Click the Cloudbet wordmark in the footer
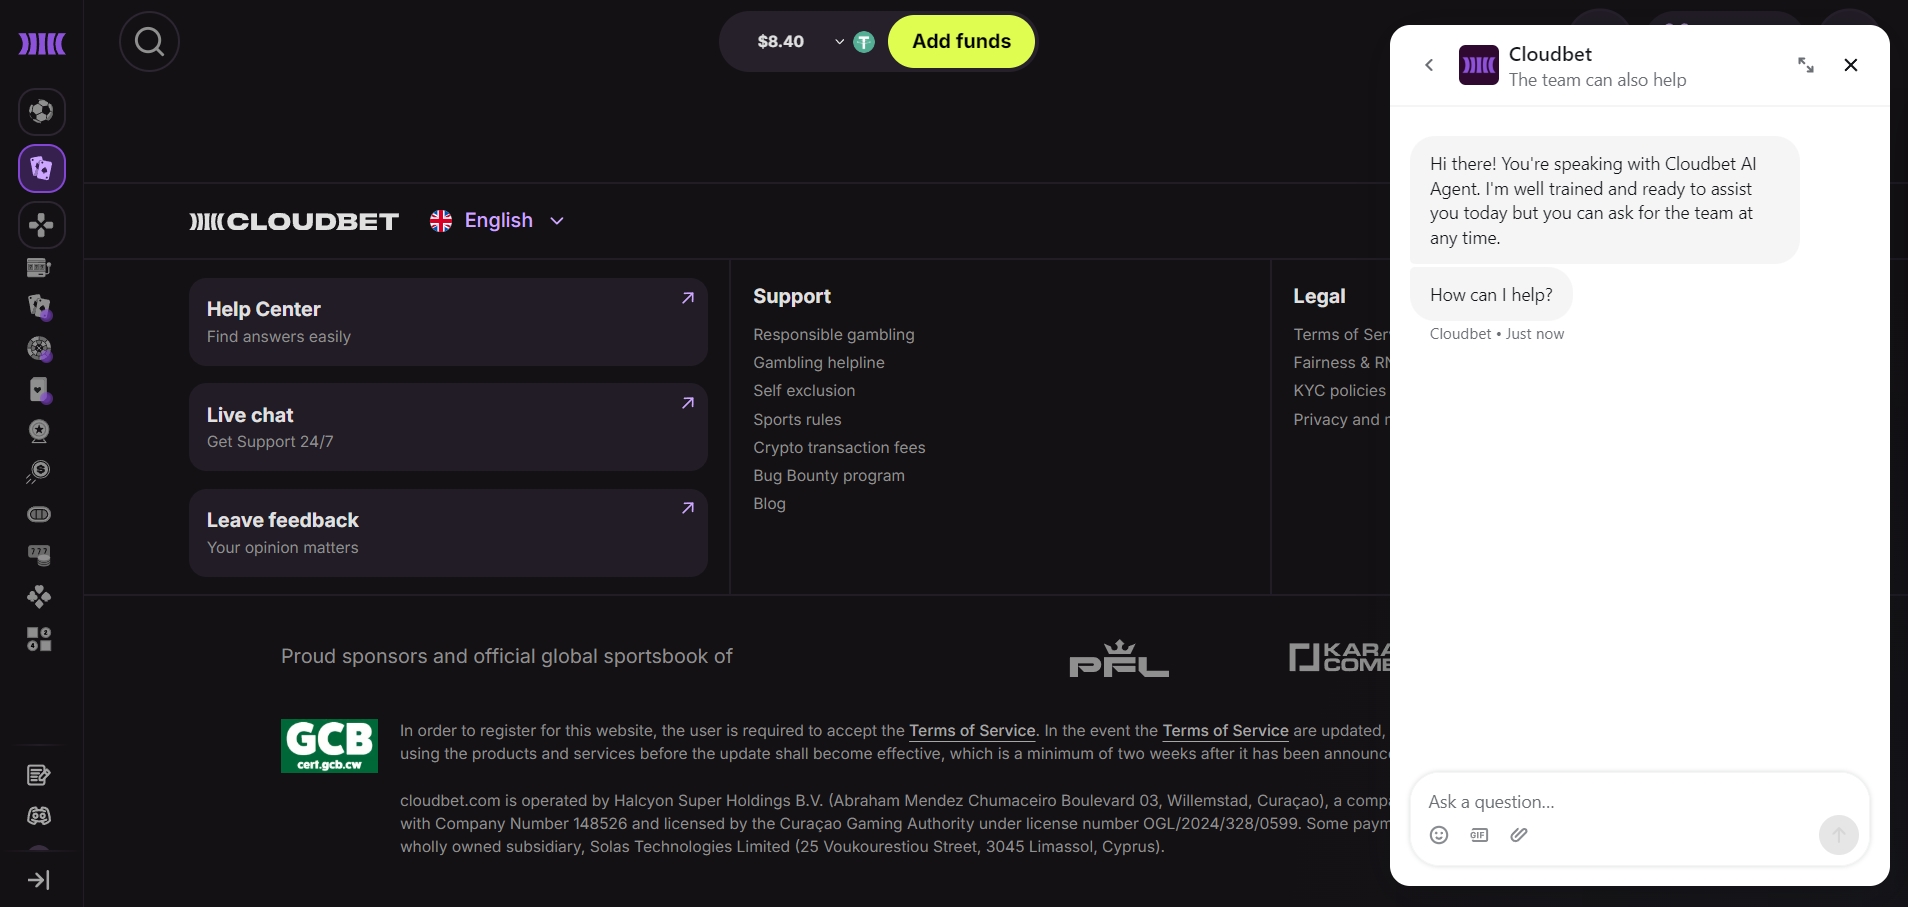The height and width of the screenshot is (907, 1908). (x=294, y=221)
